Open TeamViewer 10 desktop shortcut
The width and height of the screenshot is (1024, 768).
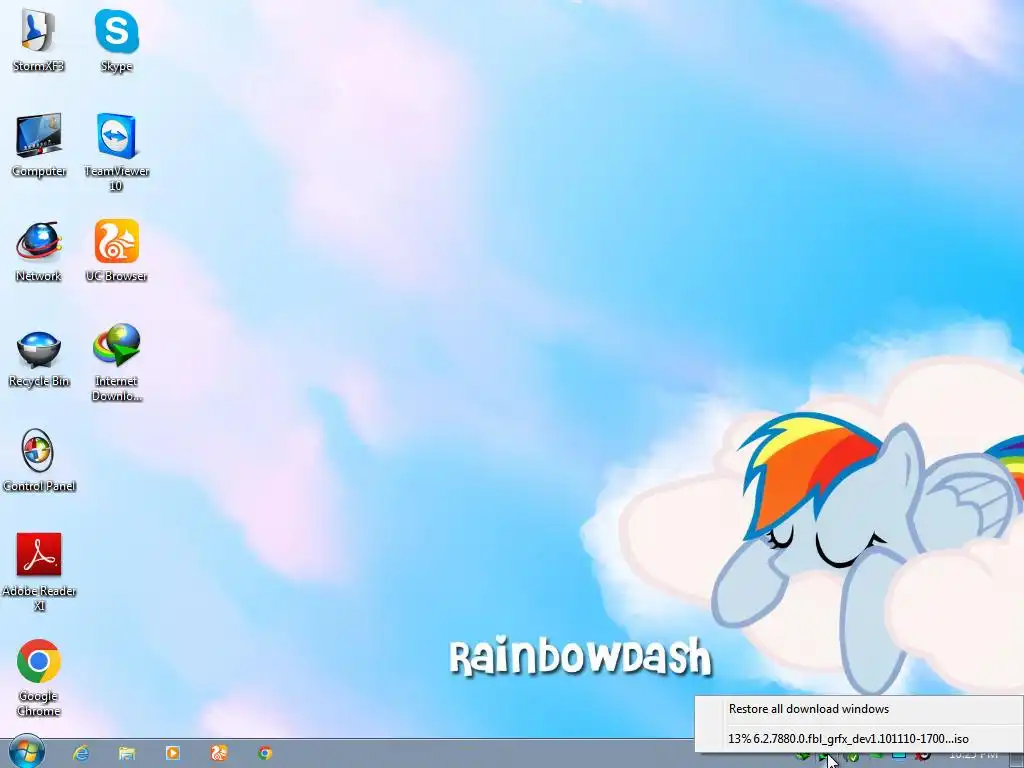(117, 152)
